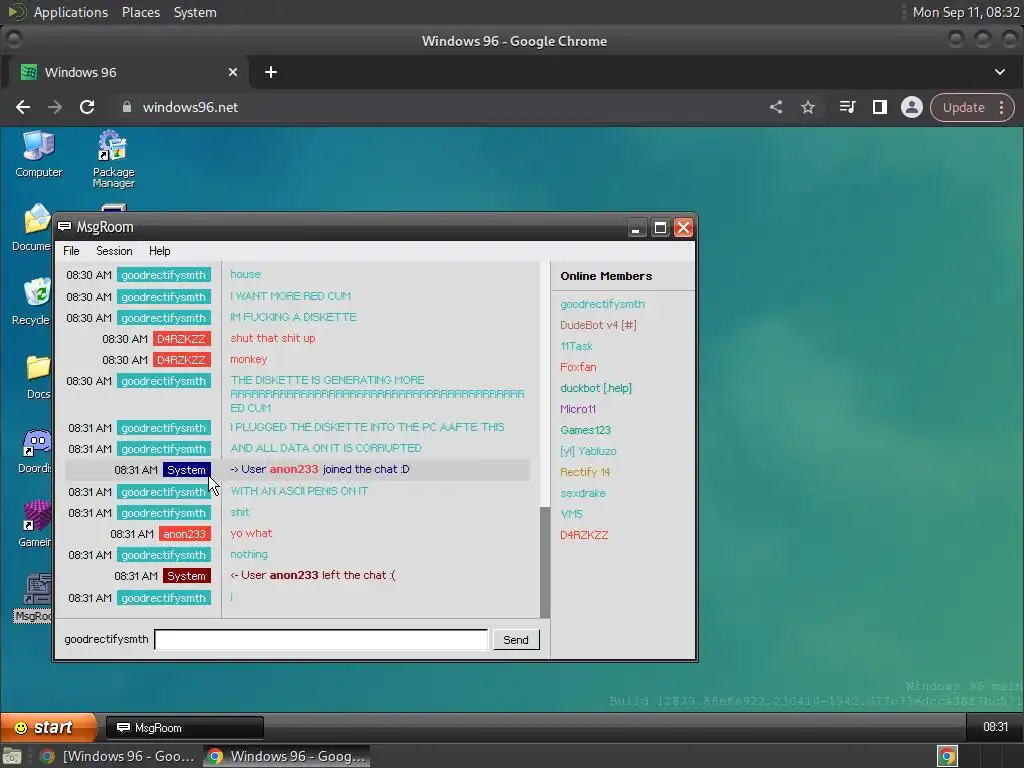Click the red anon233 user tag
The height and width of the screenshot is (768, 1024).
tap(184, 534)
